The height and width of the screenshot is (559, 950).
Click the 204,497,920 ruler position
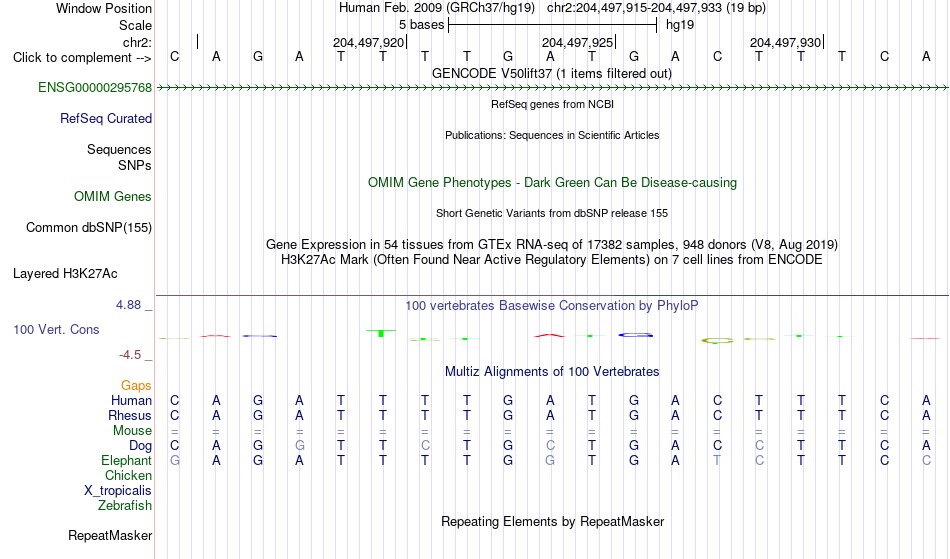(x=368, y=42)
